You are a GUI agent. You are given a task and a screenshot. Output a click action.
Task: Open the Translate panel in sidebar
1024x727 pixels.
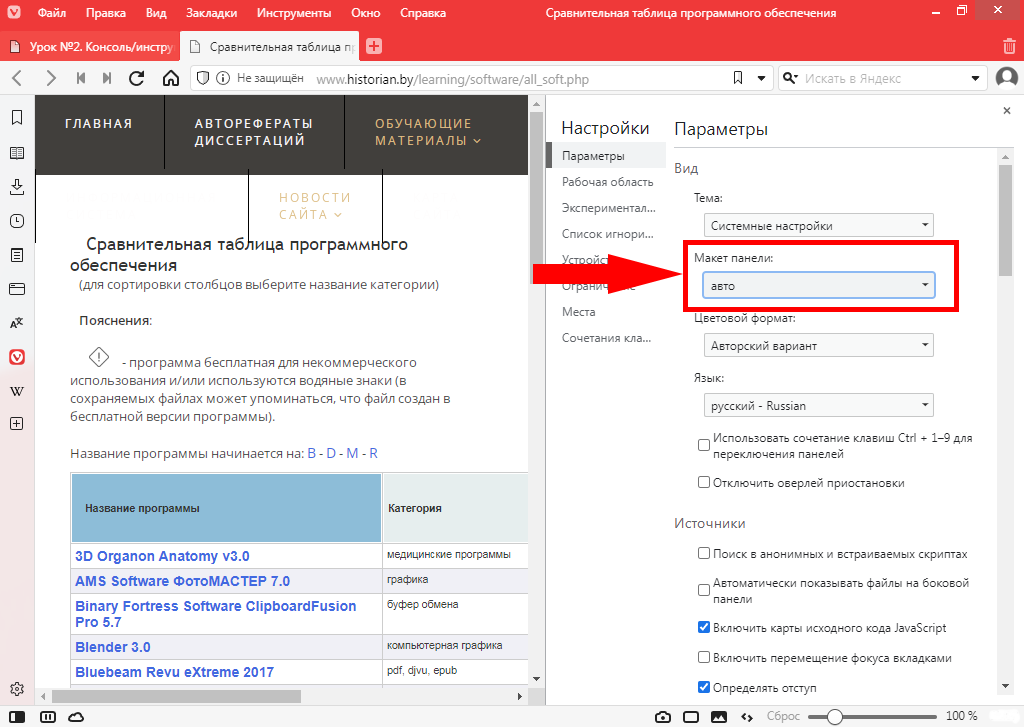point(17,323)
